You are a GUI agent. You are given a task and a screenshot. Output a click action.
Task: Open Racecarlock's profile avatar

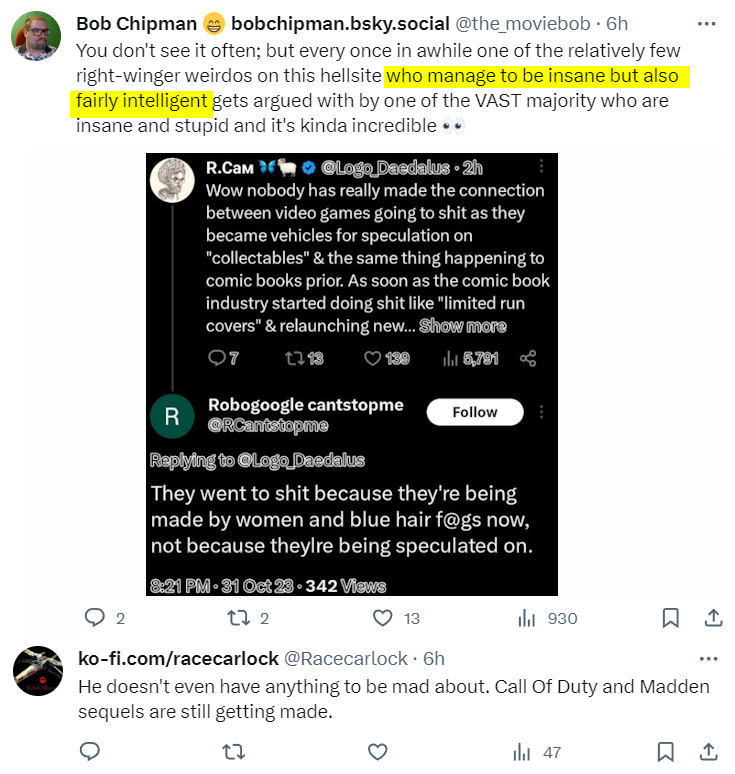[38, 671]
